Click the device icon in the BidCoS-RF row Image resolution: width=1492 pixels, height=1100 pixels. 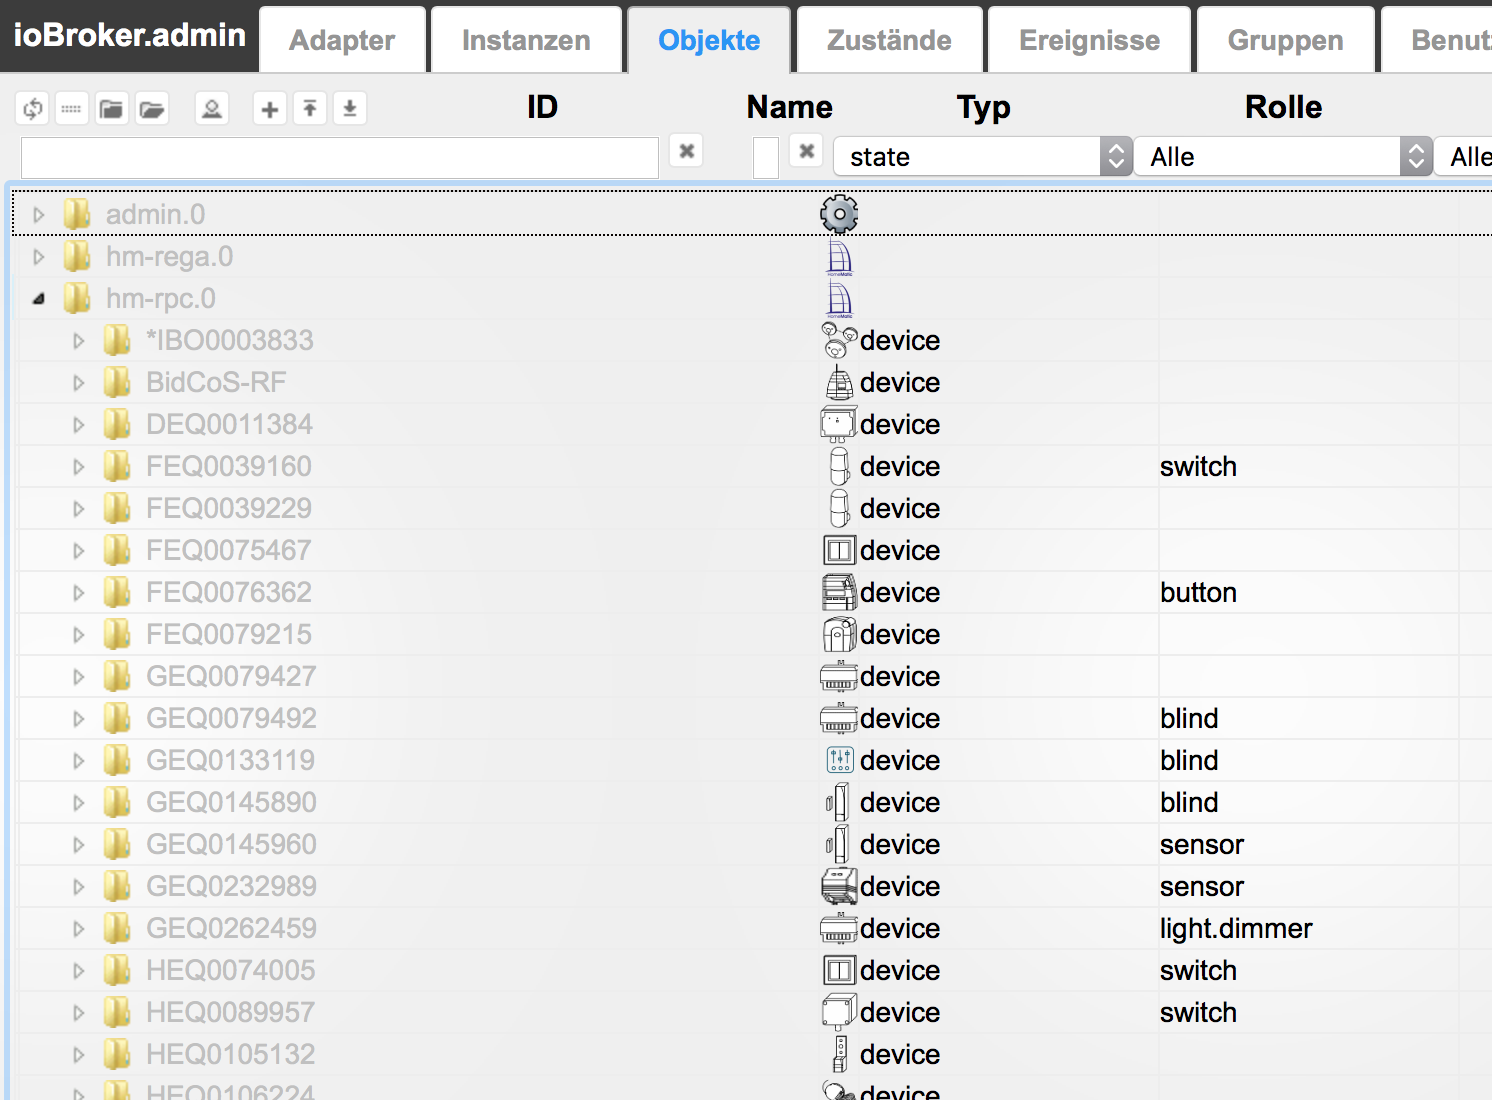tap(839, 383)
